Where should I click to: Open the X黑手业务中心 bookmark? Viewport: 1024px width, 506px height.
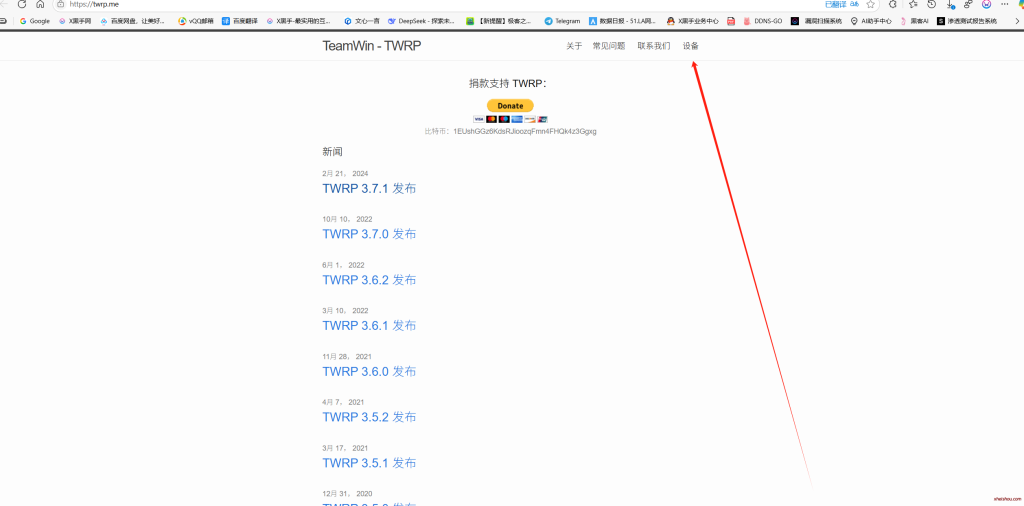click(693, 21)
